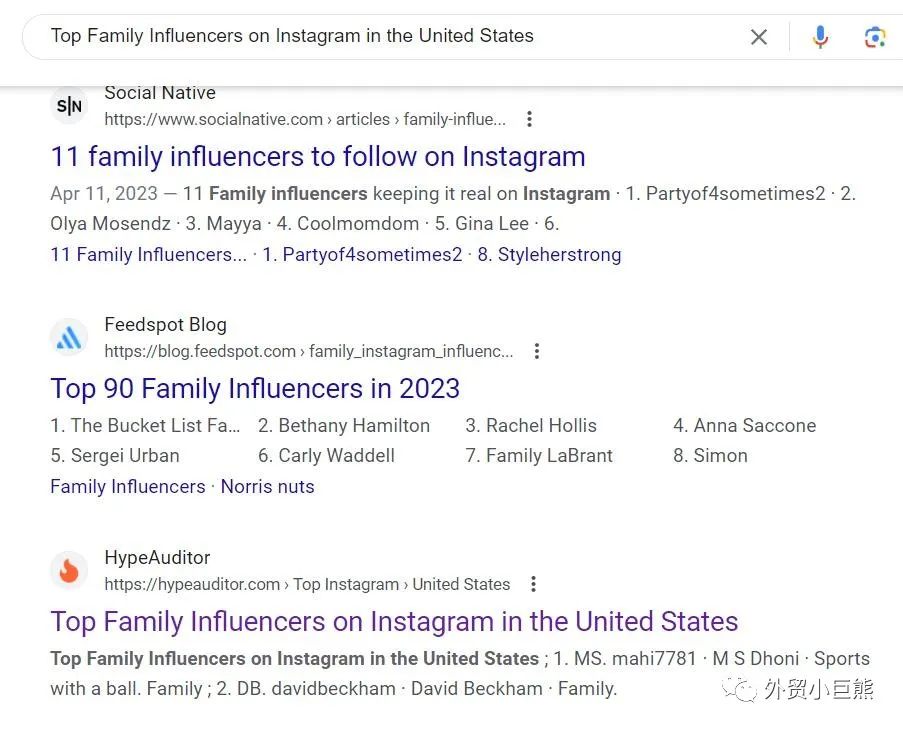Start voice search with the microphone icon

pyautogui.click(x=820, y=37)
